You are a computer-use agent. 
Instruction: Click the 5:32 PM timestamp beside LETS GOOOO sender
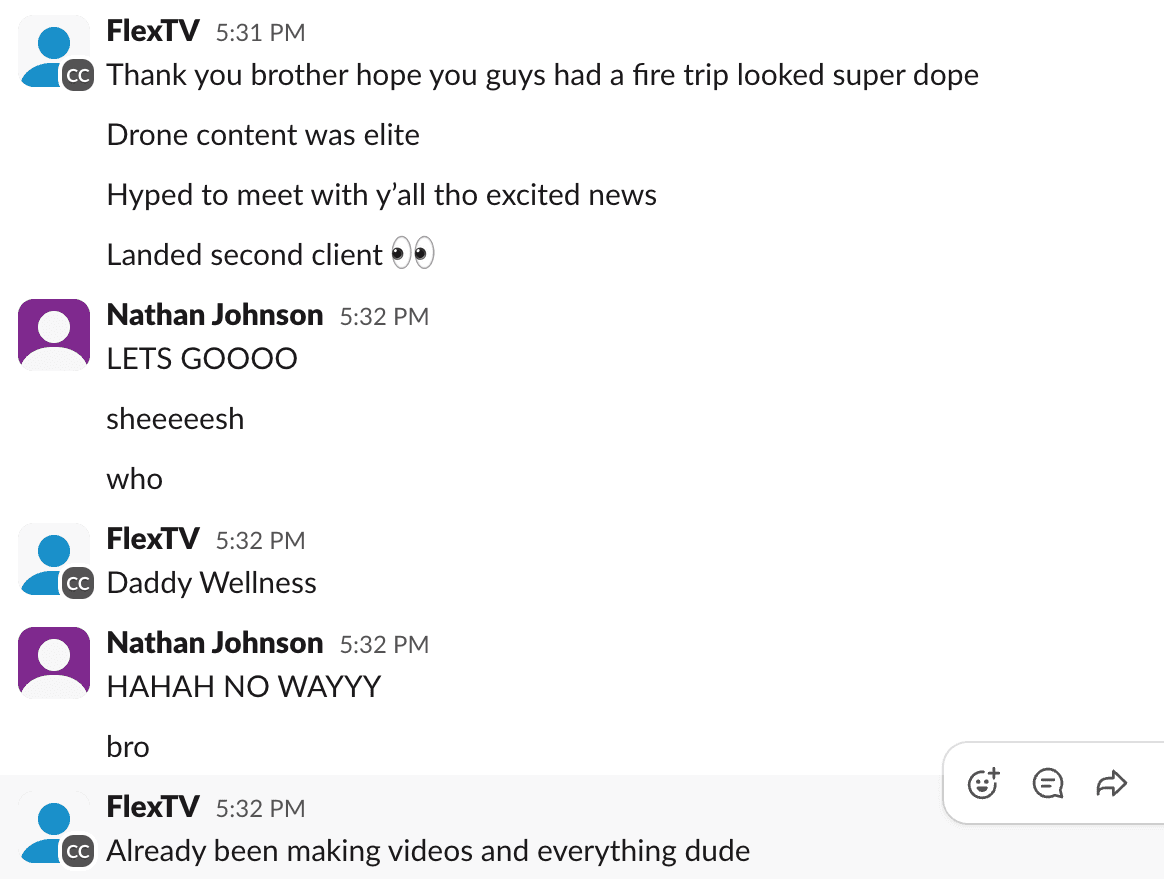(385, 317)
